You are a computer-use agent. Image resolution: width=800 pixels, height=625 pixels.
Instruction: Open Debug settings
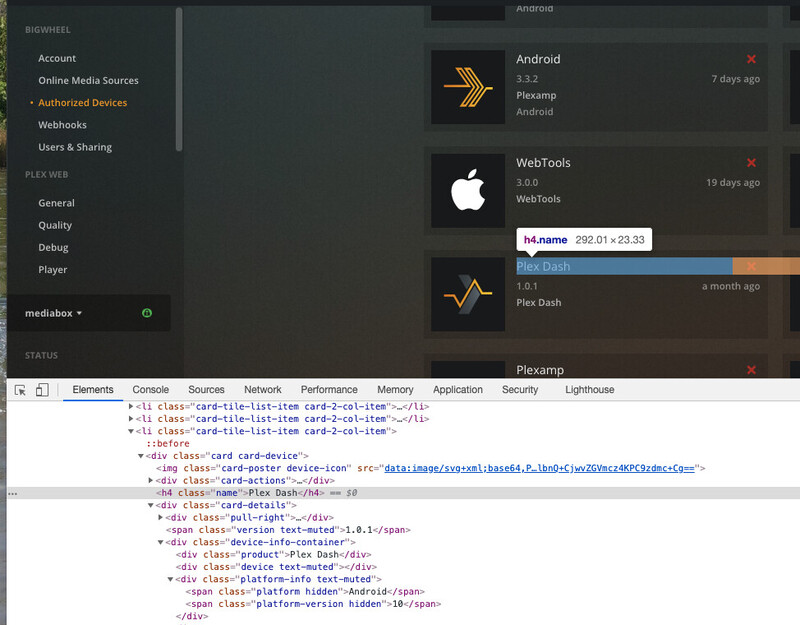click(x=53, y=247)
